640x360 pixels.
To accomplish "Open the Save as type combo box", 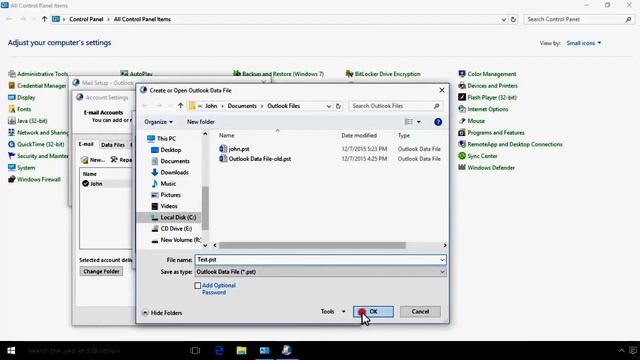I will 320,272.
